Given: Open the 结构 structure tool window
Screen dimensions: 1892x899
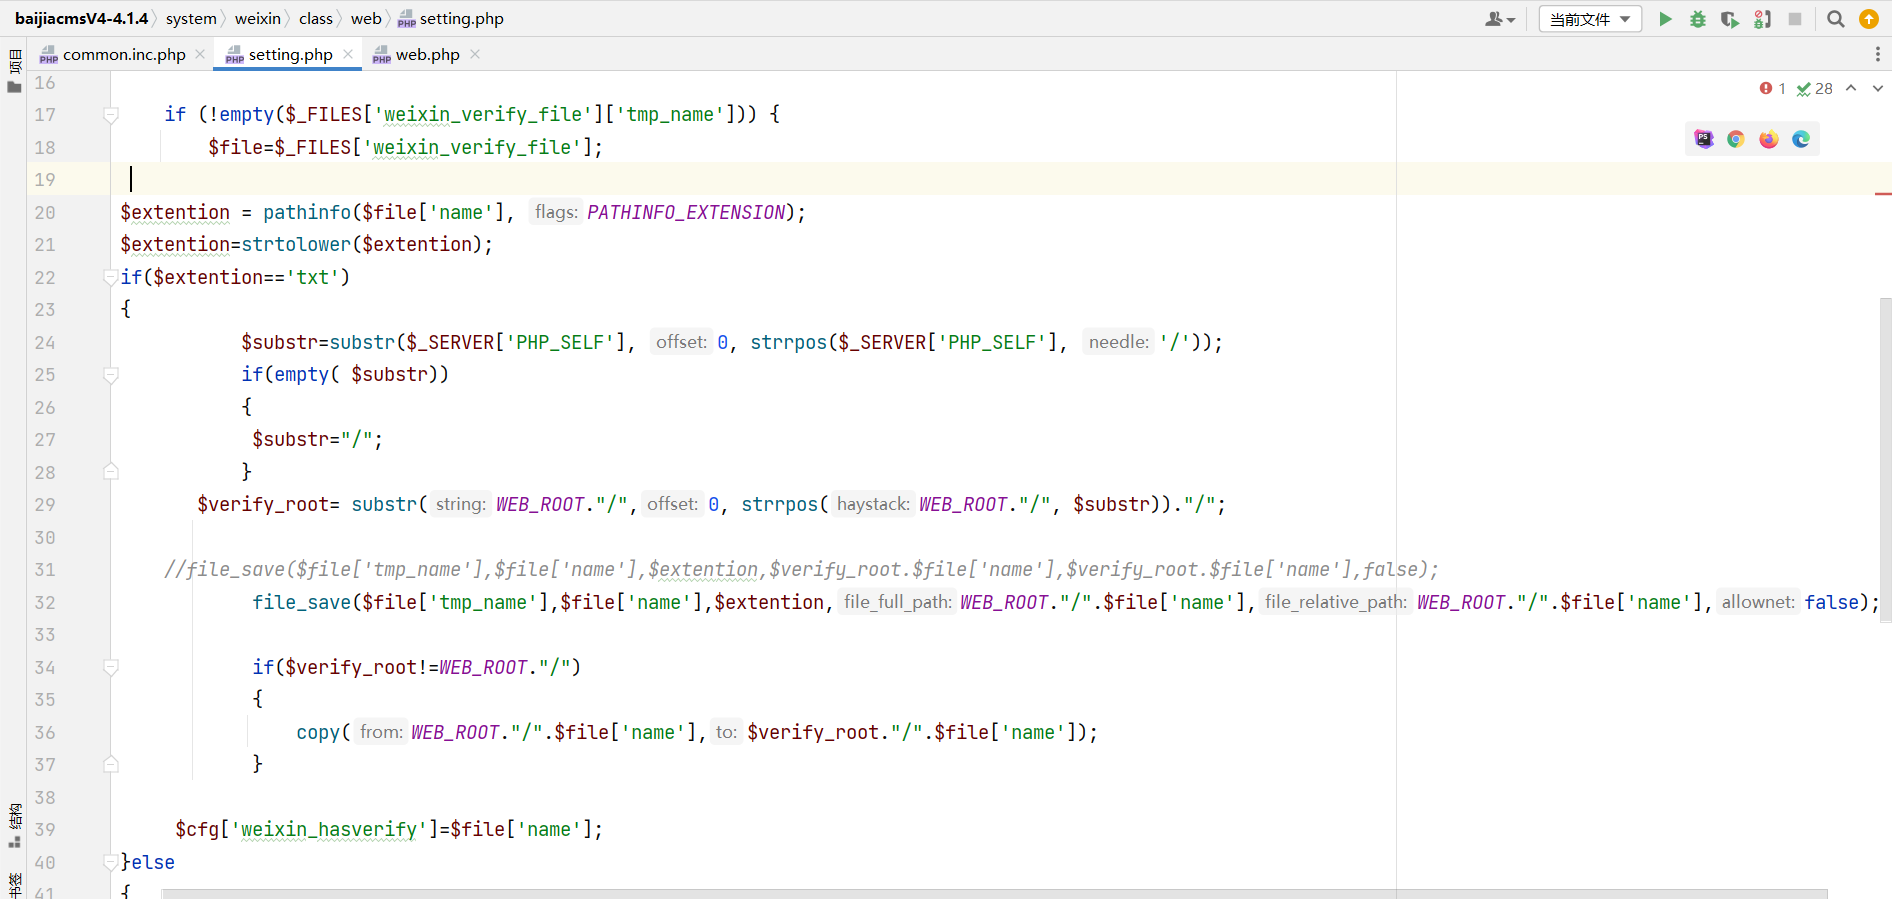Looking at the screenshot, I should 14,826.
